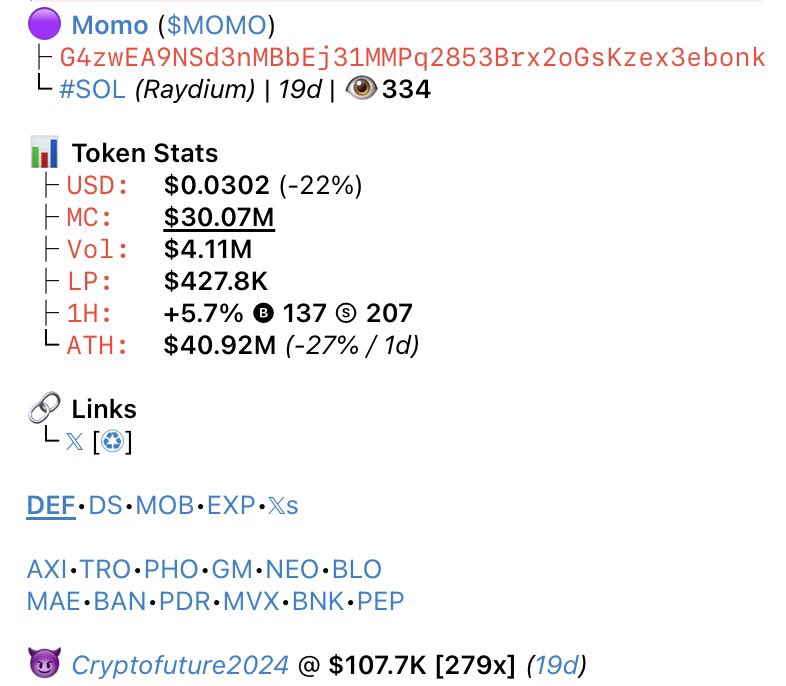Click the purple devil emoji icon

coord(45,662)
